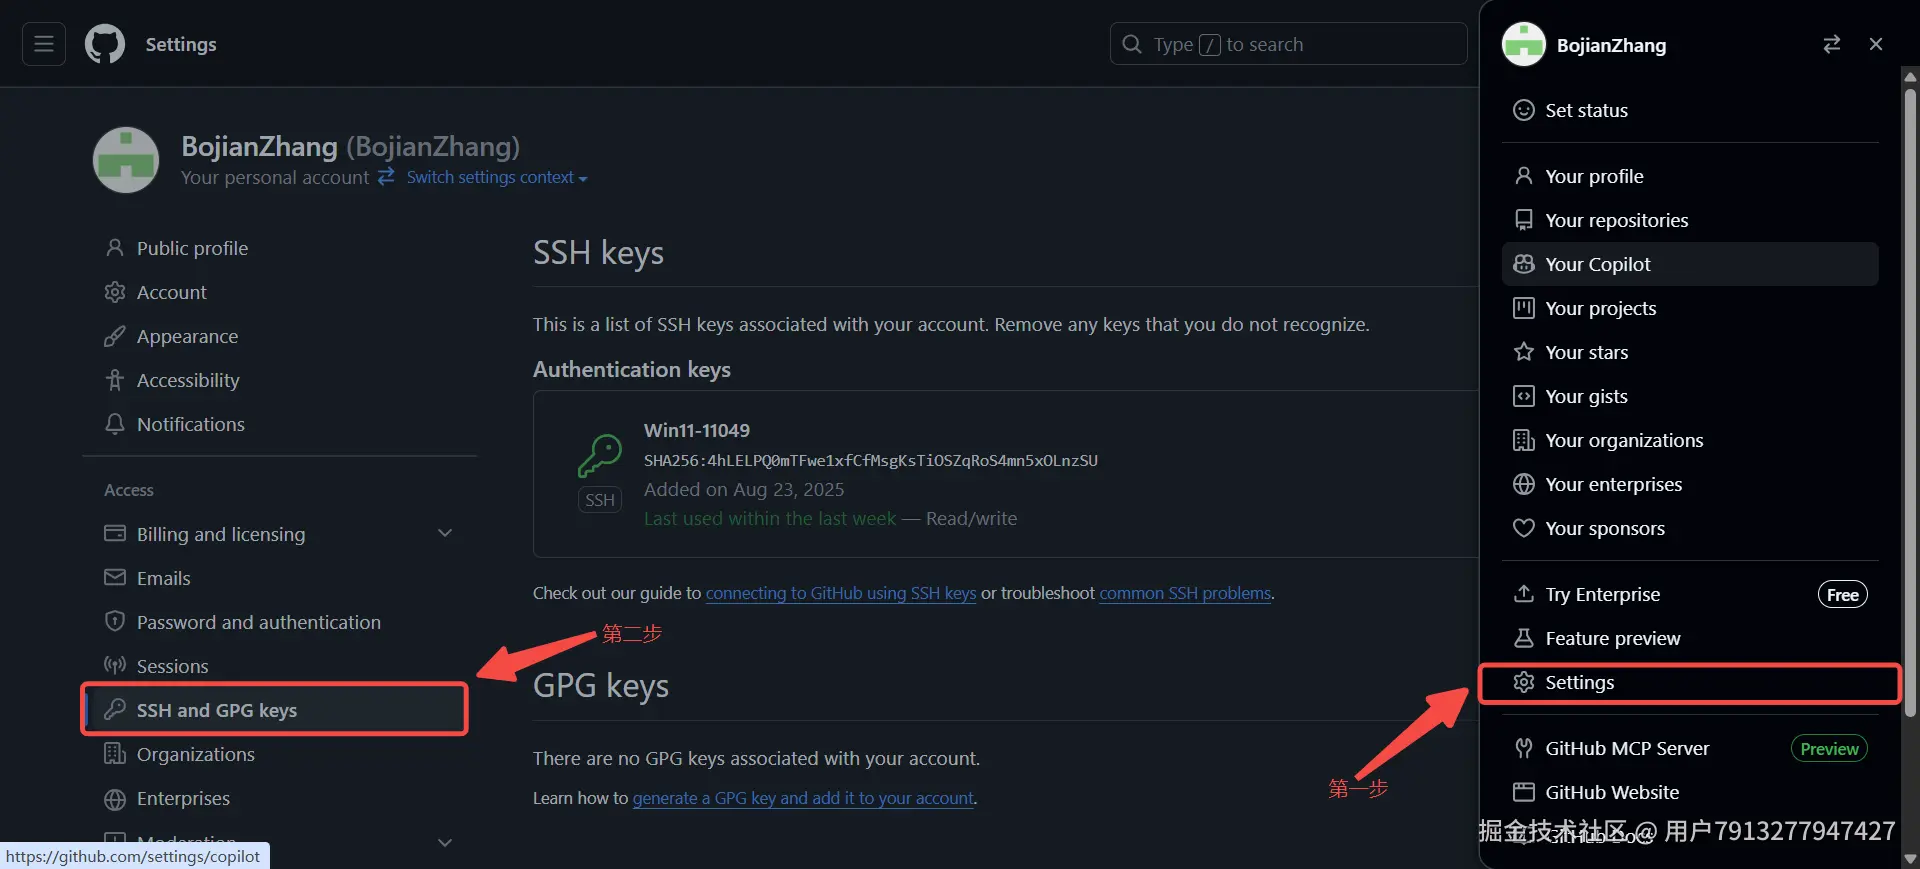Viewport: 1920px width, 869px height.
Task: Click the gists code icon
Action: tap(1524, 396)
